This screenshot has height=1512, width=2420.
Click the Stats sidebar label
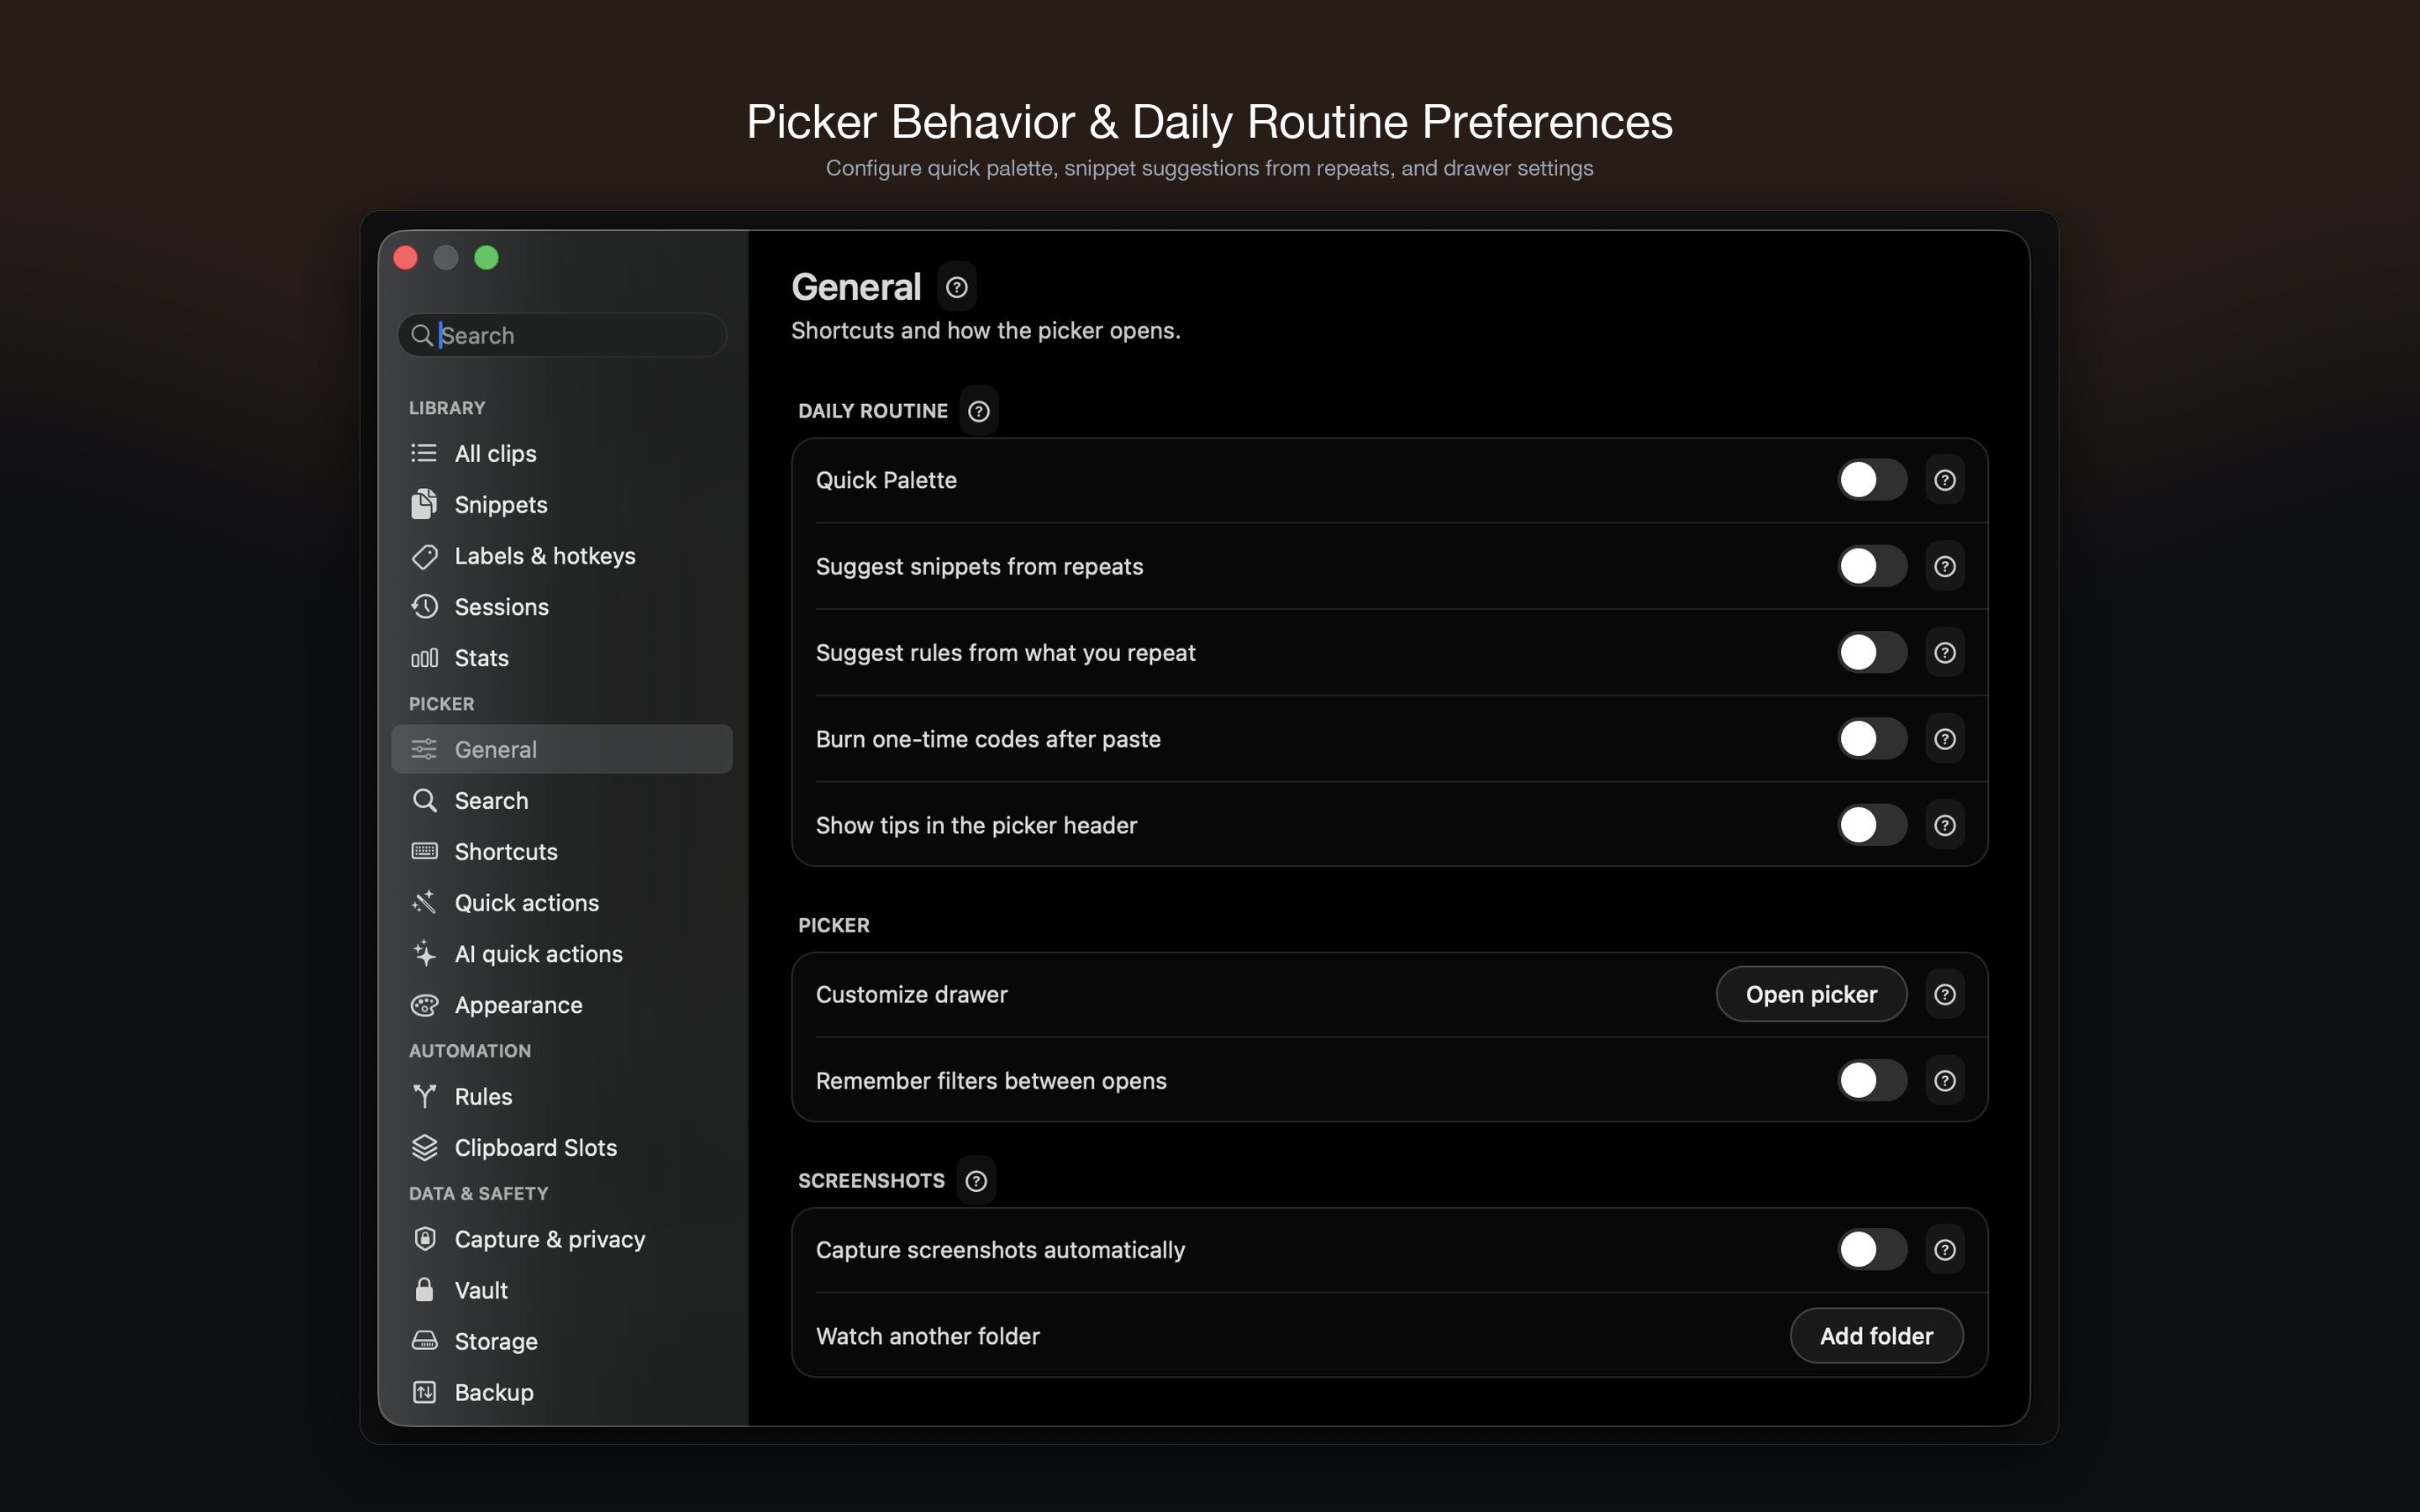pos(482,658)
